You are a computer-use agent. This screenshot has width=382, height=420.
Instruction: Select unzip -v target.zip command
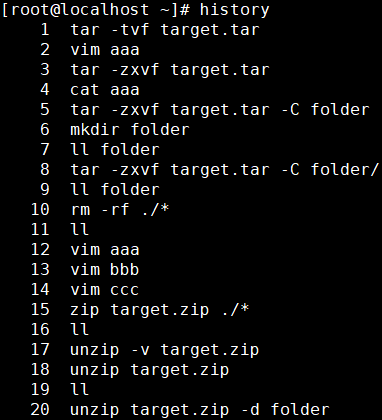[x=165, y=350]
